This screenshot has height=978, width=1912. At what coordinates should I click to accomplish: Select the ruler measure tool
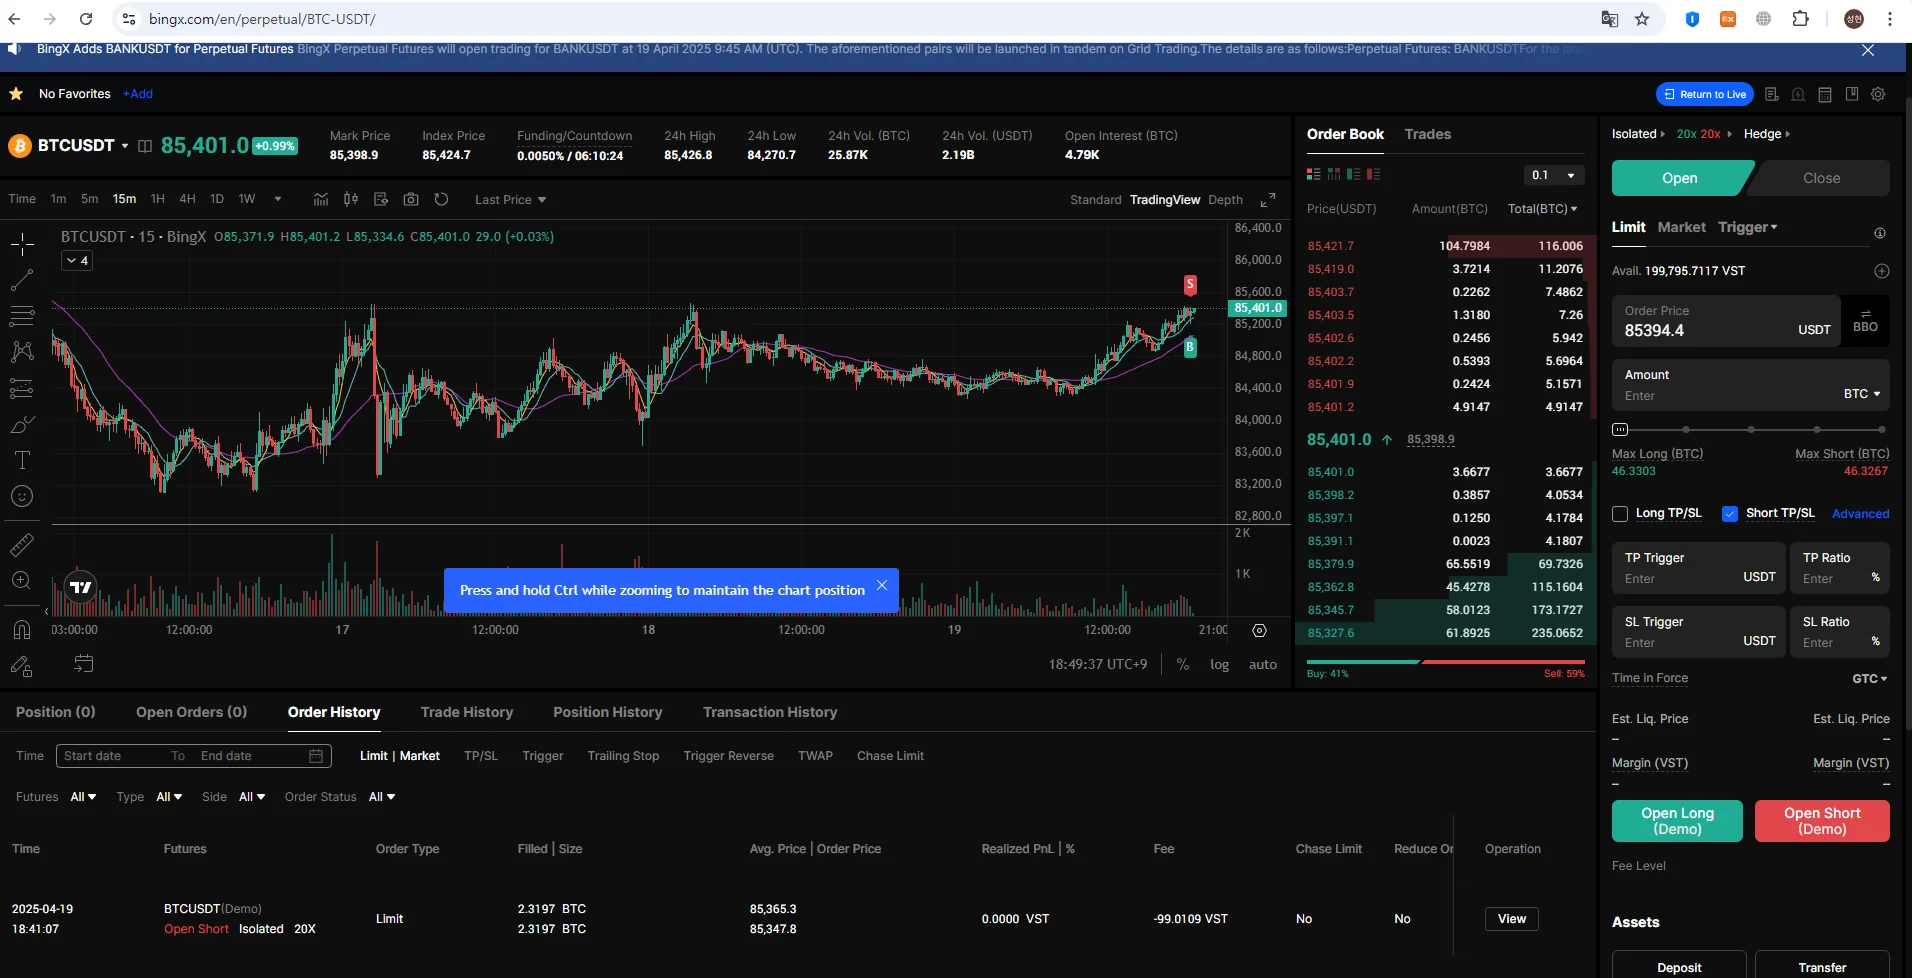pyautogui.click(x=22, y=545)
